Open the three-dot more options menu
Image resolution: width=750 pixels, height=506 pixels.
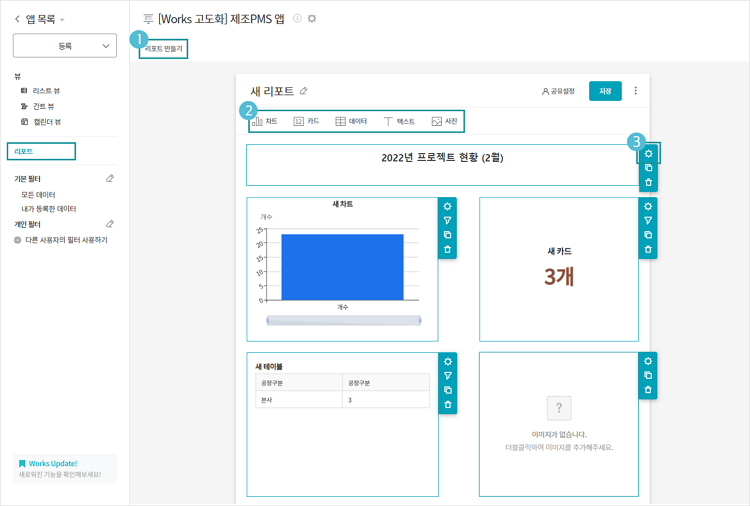[635, 91]
